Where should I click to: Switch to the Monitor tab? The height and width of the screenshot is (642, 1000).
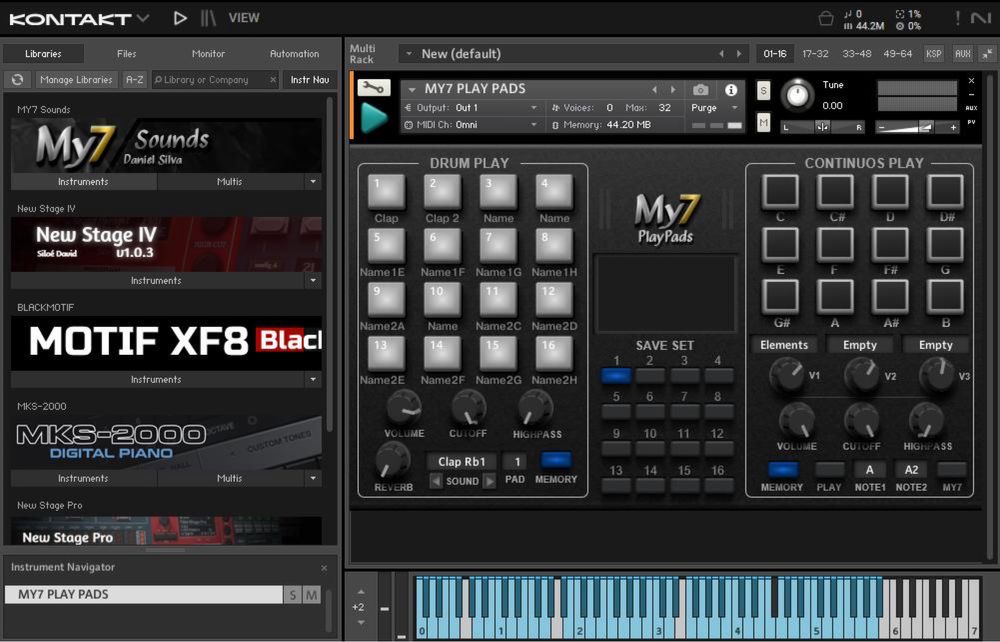[x=209, y=54]
